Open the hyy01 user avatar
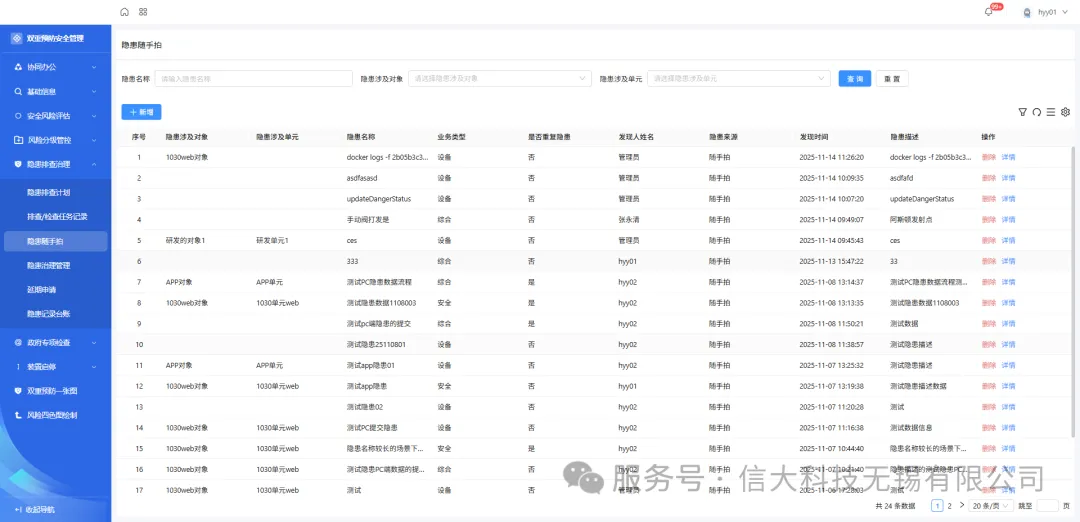This screenshot has width=1080, height=522. (1028, 12)
